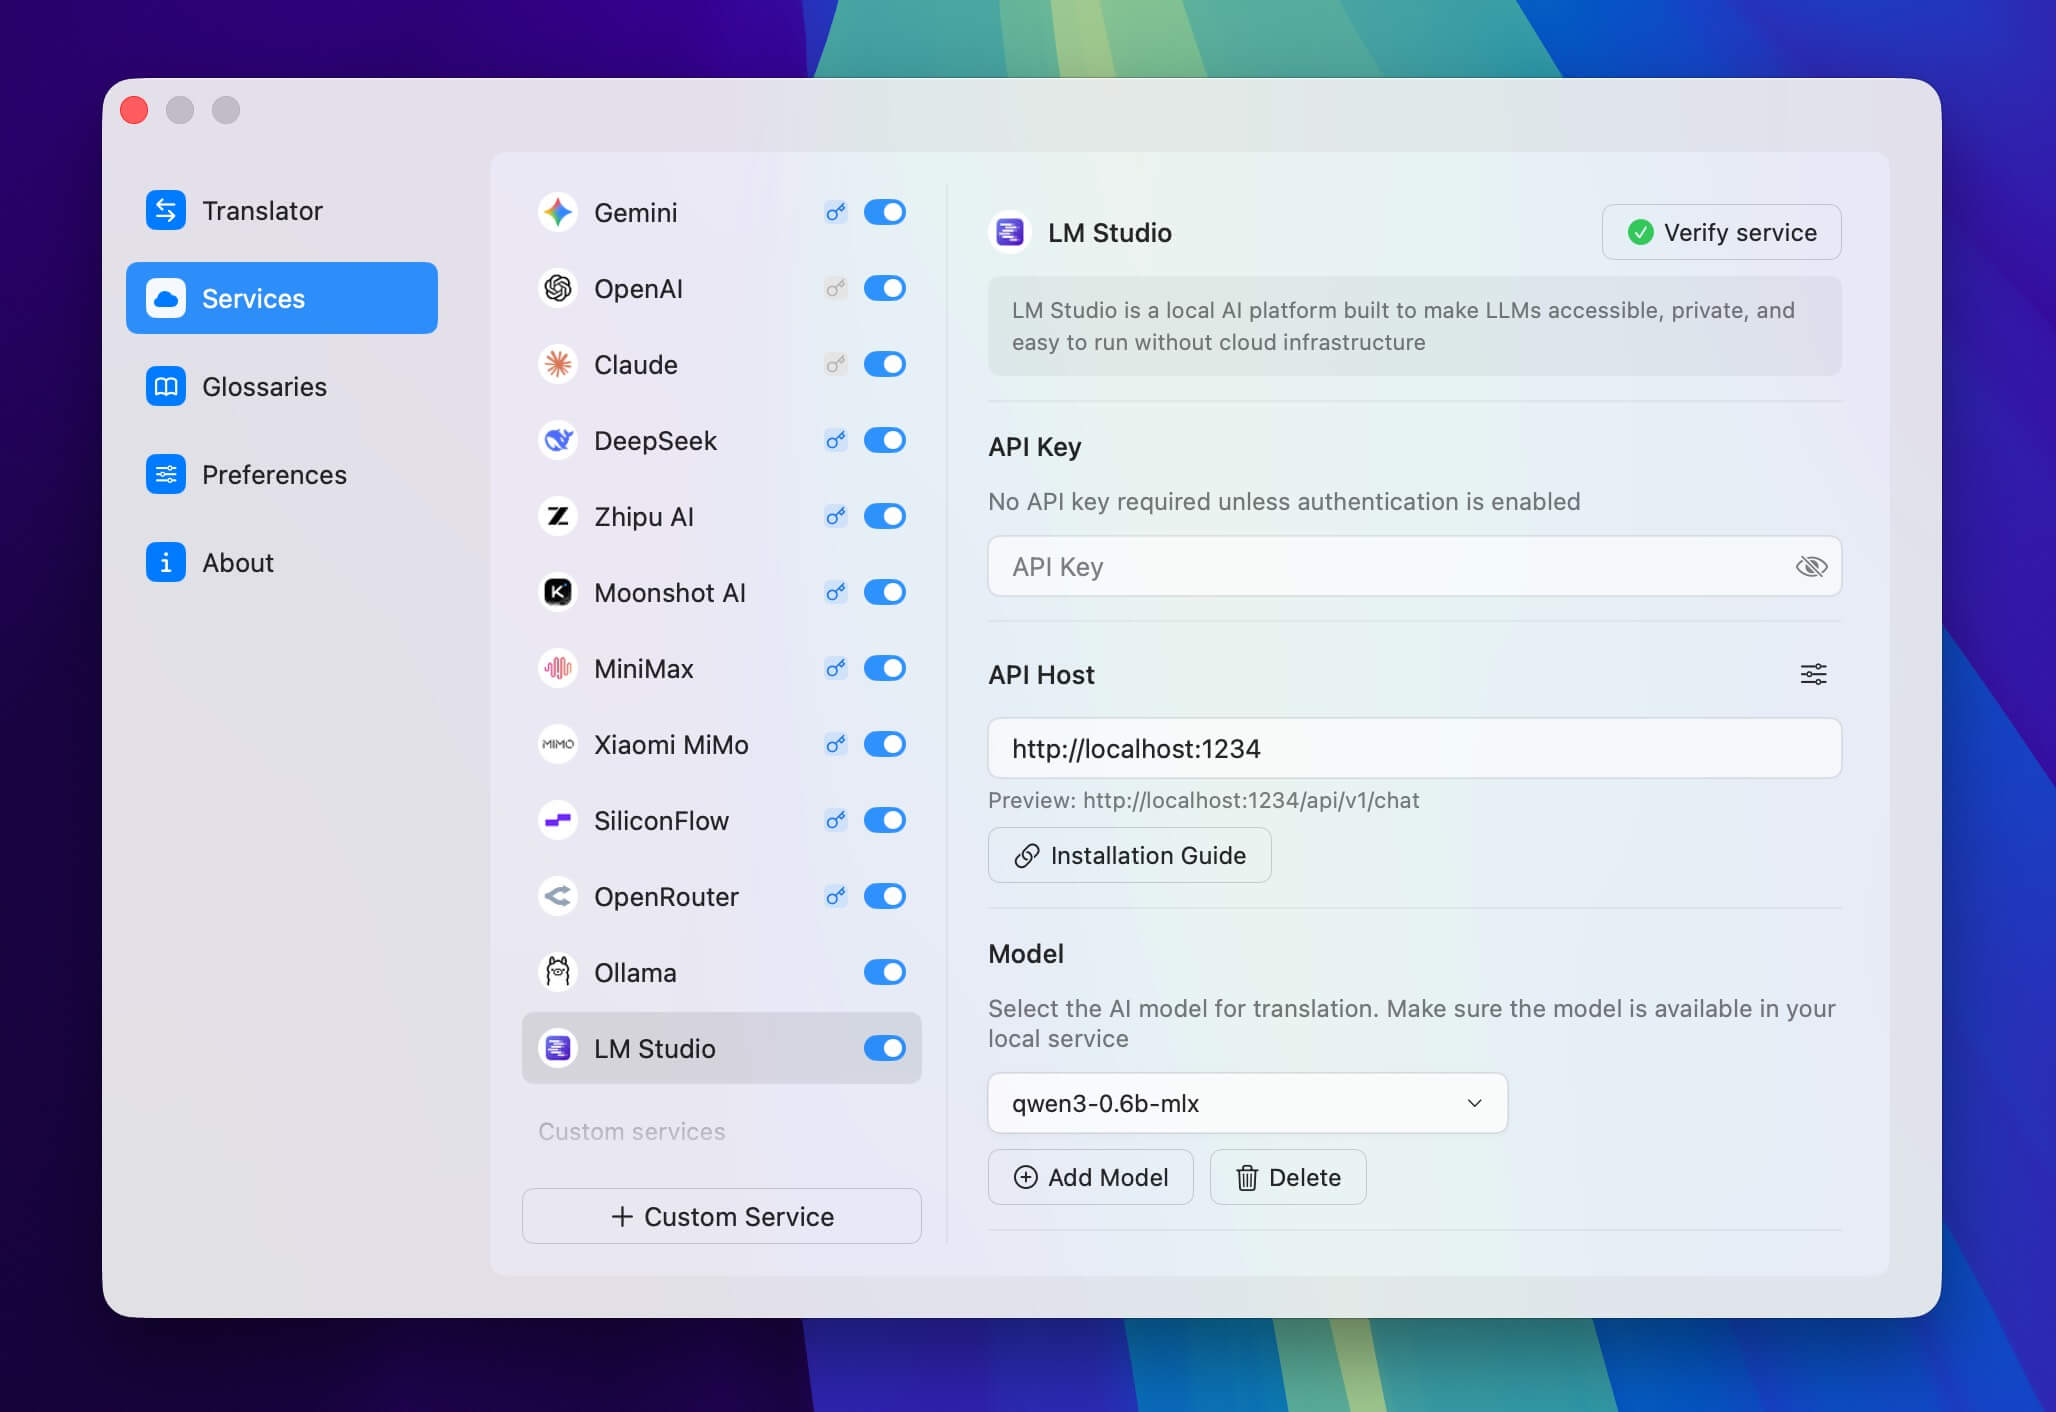This screenshot has width=2056, height=1412.
Task: Select the OpenRouter row label
Action: point(666,896)
